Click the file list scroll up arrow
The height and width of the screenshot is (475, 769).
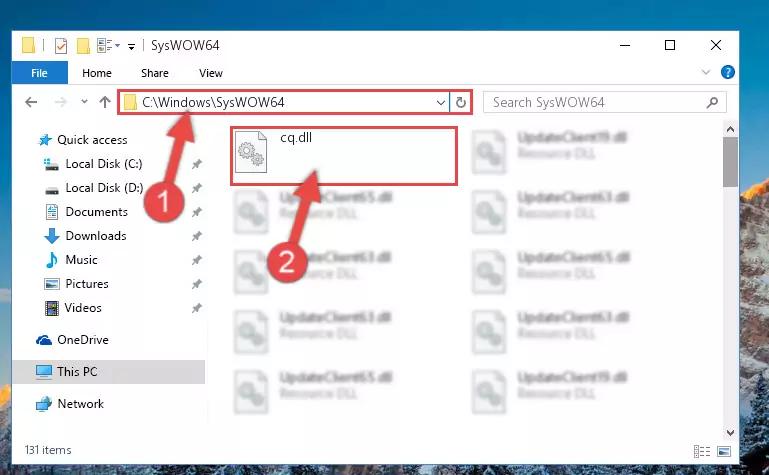coord(730,129)
